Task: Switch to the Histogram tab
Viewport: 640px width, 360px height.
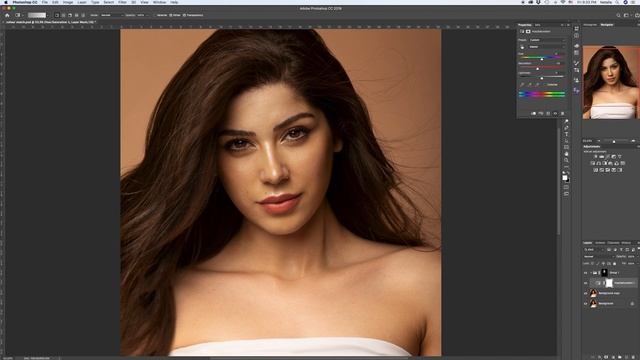Action: click(590, 25)
